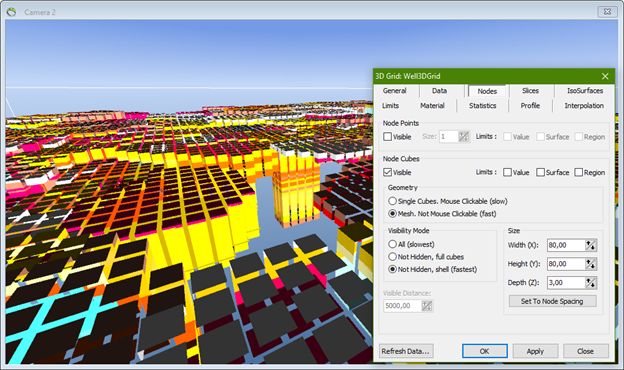Click the Width (X) input field
Image resolution: width=624 pixels, height=370 pixels.
point(566,245)
